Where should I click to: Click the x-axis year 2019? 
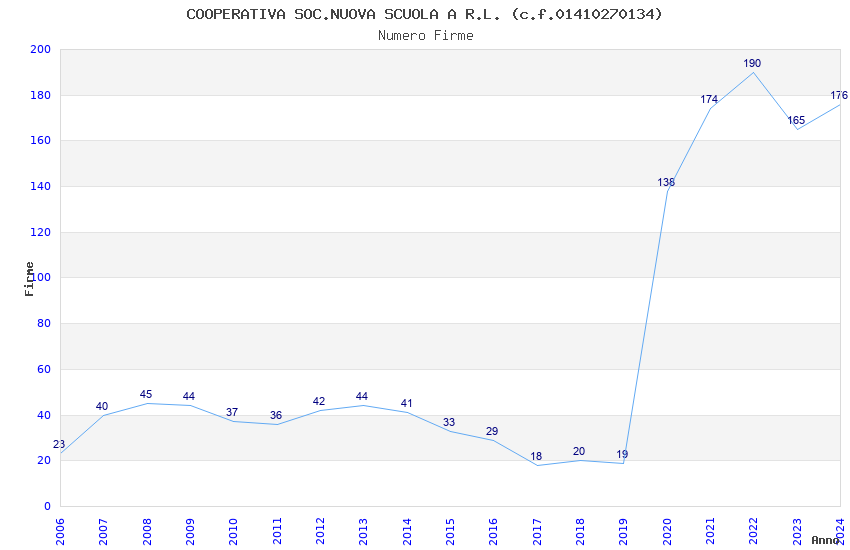(x=623, y=532)
